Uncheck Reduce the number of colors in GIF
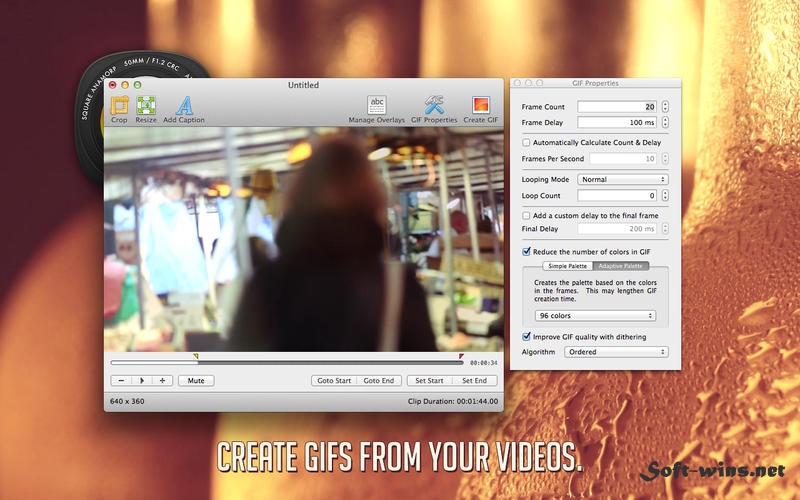 coord(526,252)
